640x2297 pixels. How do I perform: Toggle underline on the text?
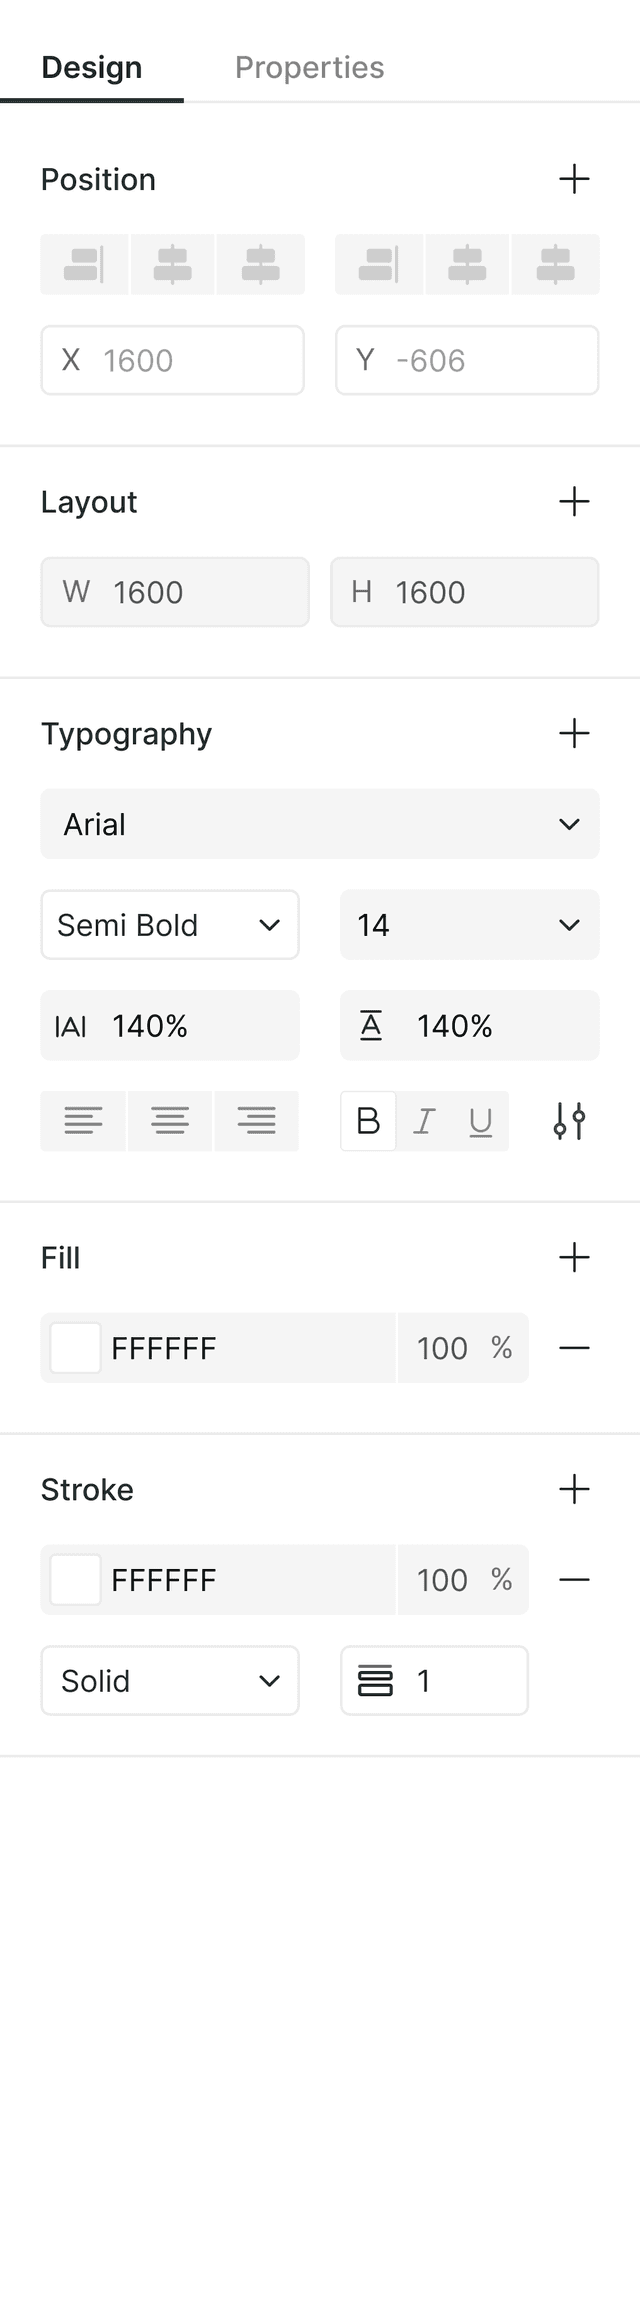coord(480,1121)
